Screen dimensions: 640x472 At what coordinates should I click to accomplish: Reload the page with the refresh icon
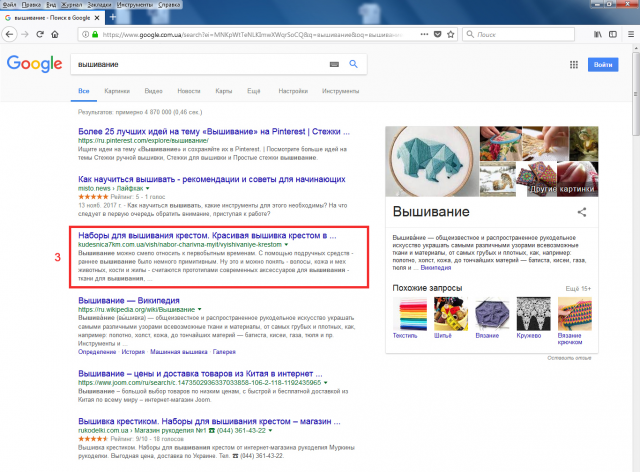coord(40,34)
